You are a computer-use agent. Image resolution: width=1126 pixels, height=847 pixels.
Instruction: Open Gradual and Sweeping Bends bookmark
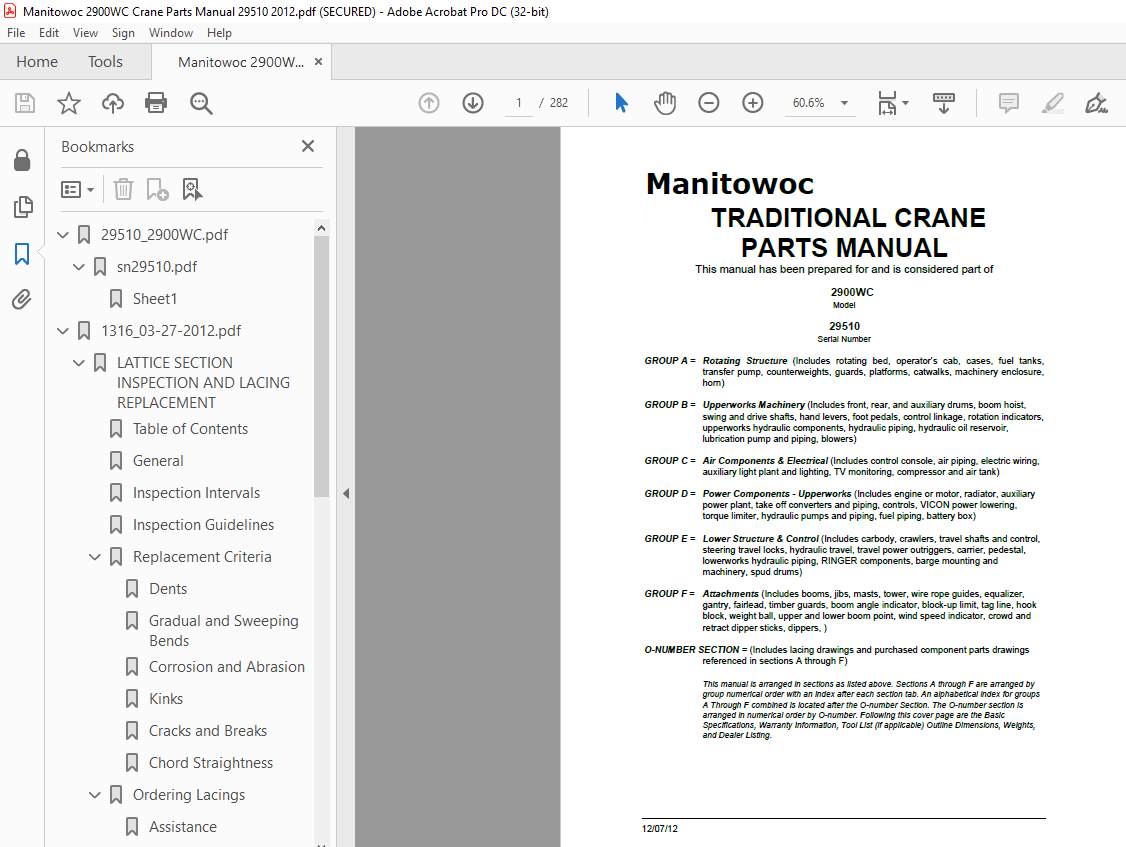pyautogui.click(x=223, y=631)
